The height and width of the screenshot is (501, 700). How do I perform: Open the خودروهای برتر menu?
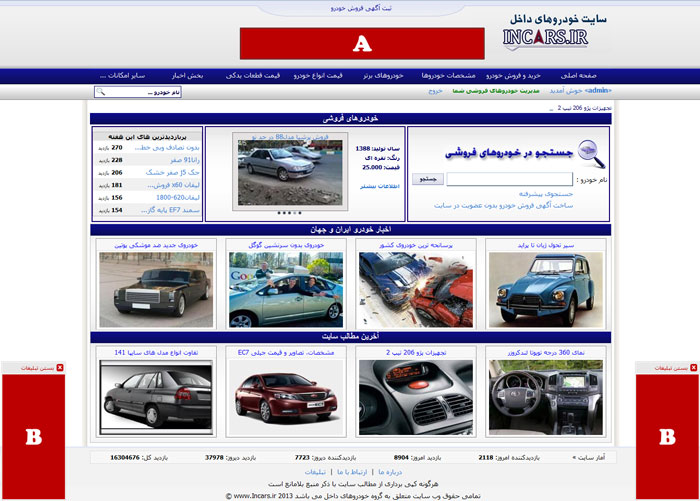(x=383, y=75)
